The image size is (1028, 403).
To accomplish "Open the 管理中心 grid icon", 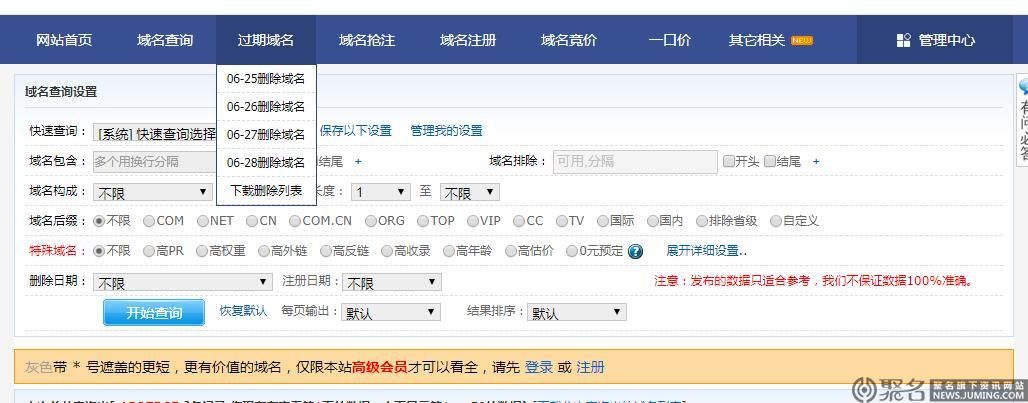I will pyautogui.click(x=903, y=41).
